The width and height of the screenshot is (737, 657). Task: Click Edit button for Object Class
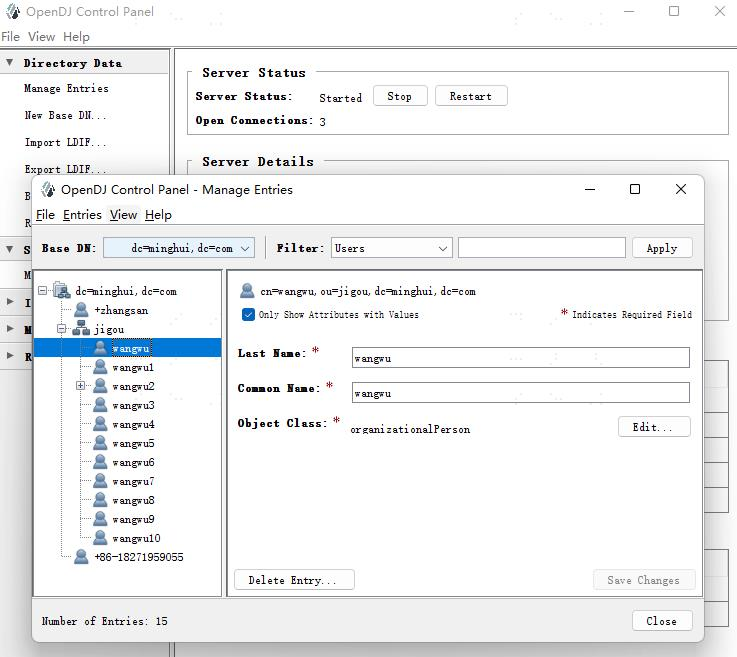pyautogui.click(x=654, y=427)
